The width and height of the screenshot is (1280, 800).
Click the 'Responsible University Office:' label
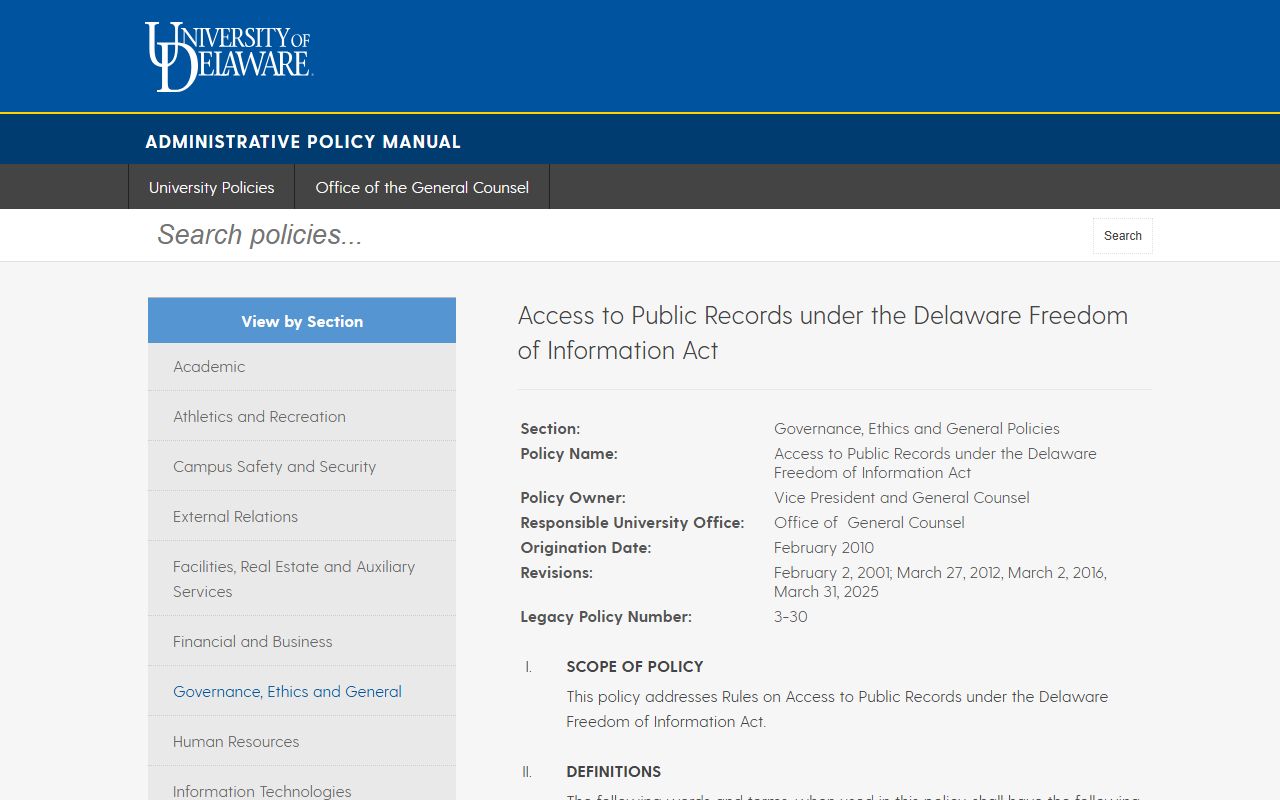point(632,522)
